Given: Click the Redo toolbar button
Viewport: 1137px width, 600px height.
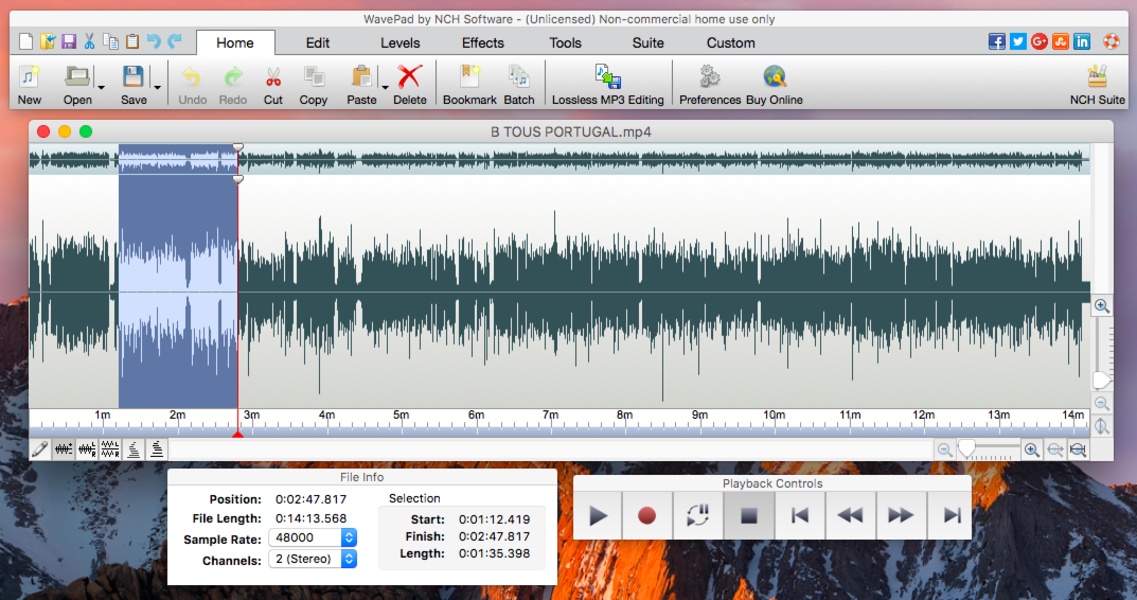Looking at the screenshot, I should click(233, 84).
